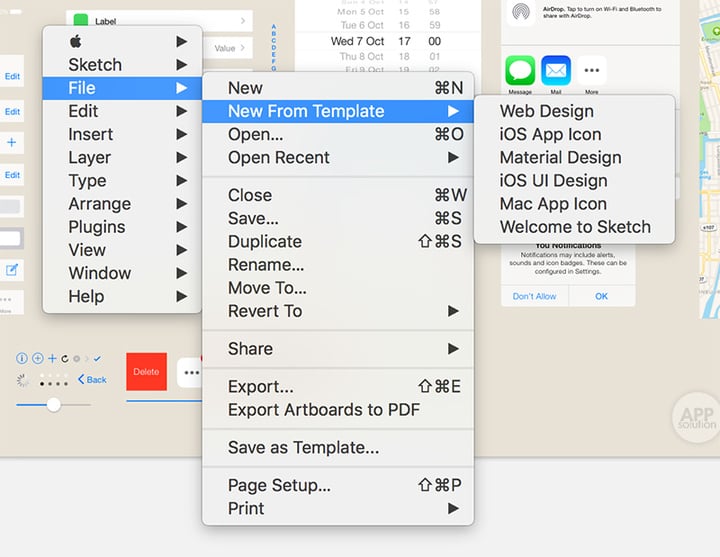Select Welcome to Sketch template
The width and height of the screenshot is (720, 557).
(x=574, y=227)
